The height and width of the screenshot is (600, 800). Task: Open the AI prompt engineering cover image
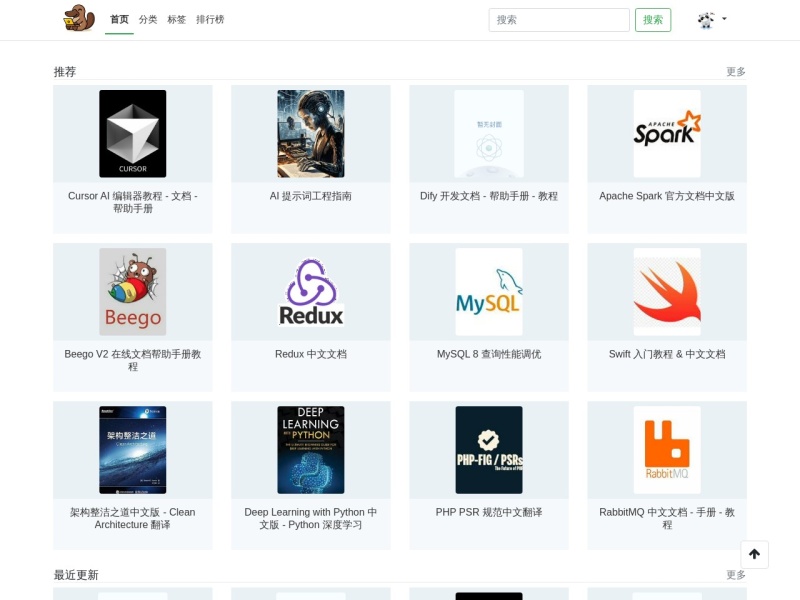[311, 134]
